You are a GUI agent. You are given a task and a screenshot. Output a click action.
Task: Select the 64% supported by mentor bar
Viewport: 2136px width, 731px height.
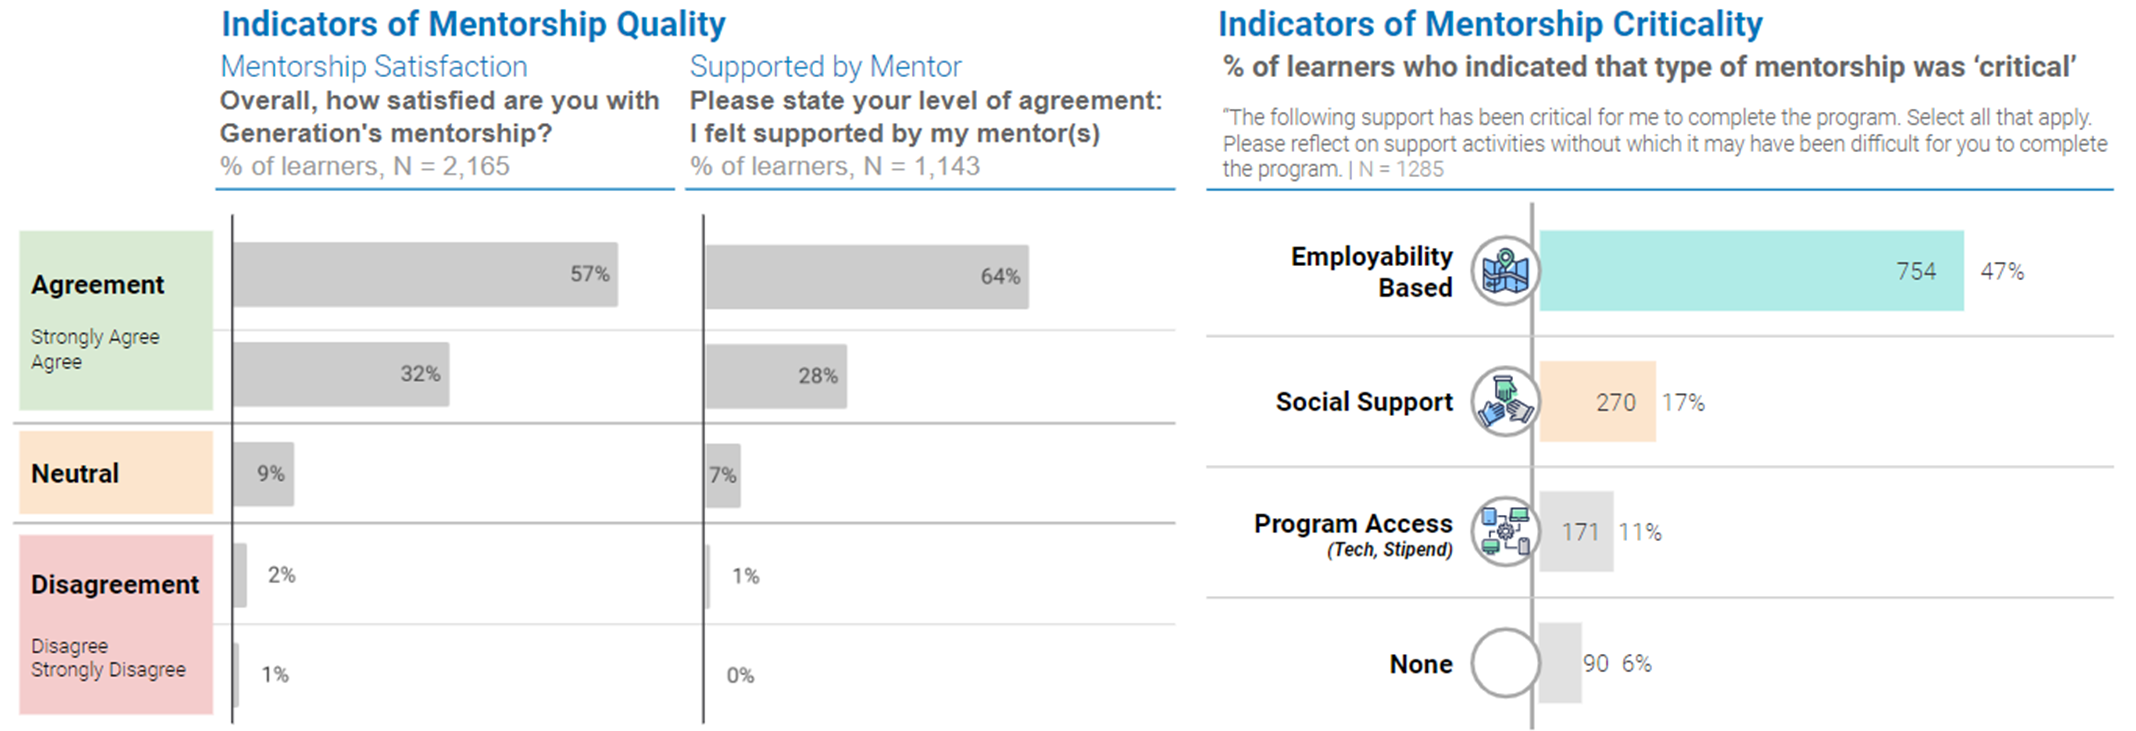click(866, 277)
